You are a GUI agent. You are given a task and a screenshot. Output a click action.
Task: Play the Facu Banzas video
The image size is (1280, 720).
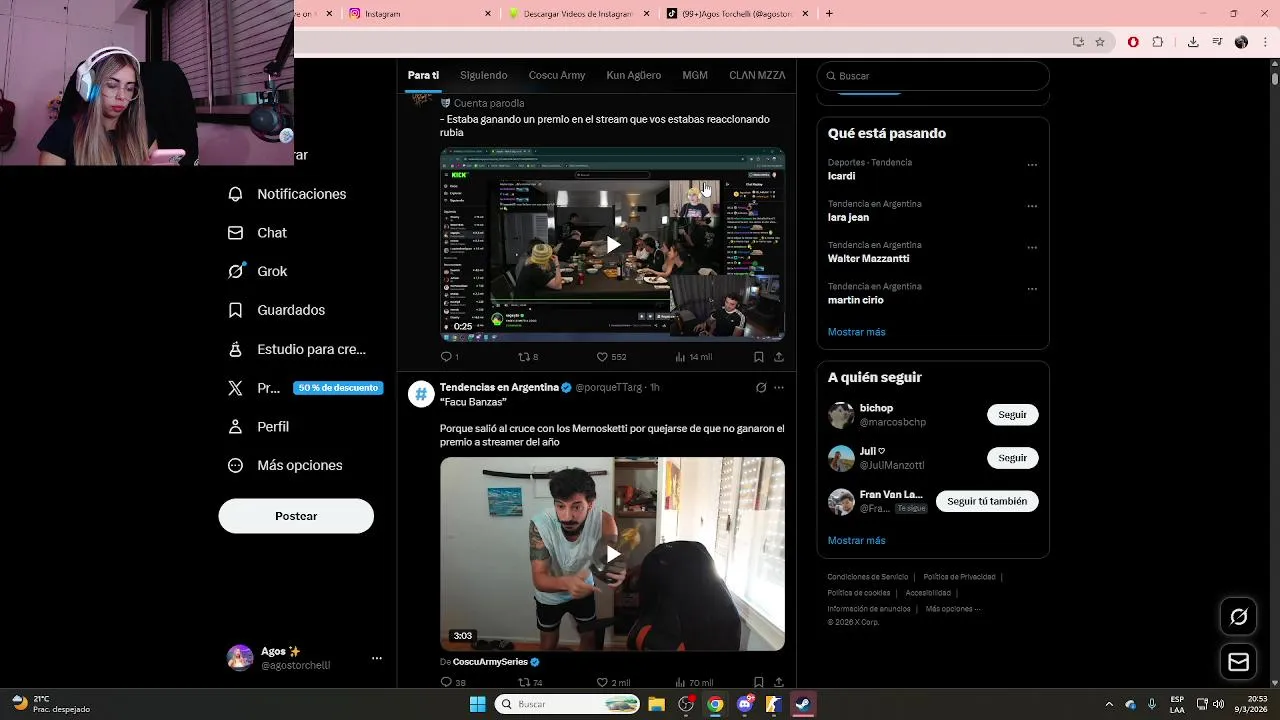coord(612,554)
